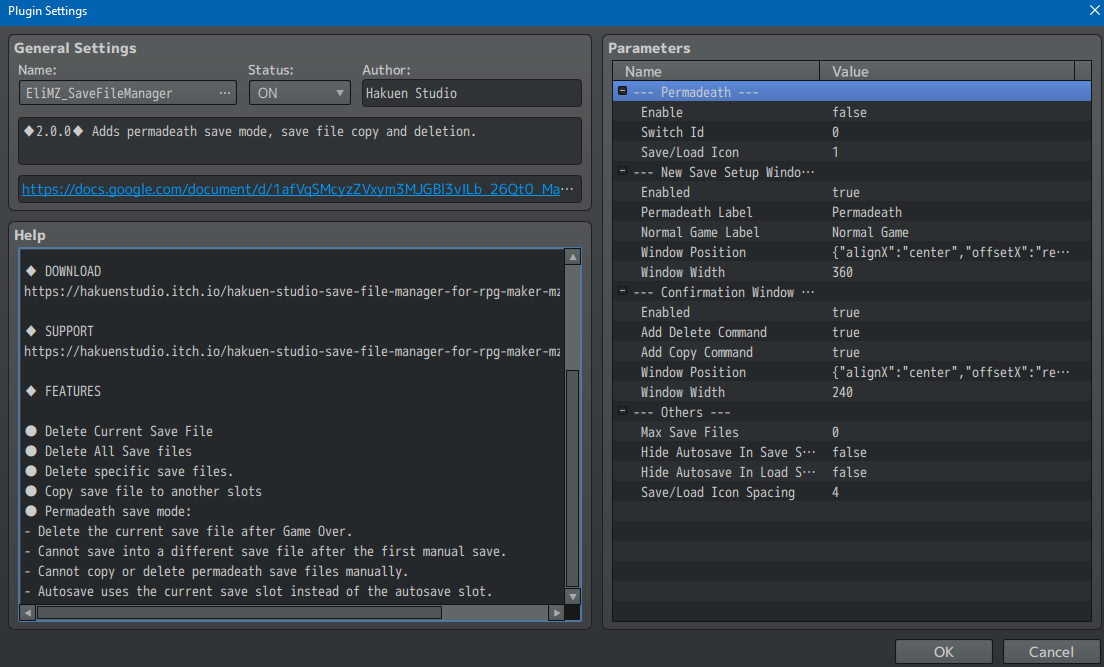1104x667 pixels.
Task: Collapse the Confirmation Window group
Action: coord(622,290)
